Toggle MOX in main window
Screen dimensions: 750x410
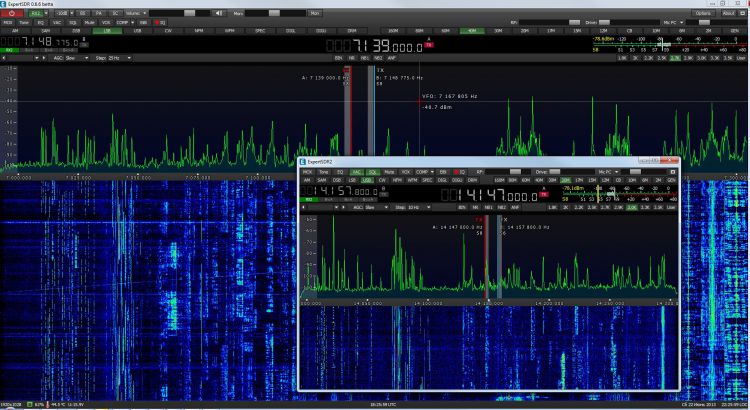point(8,22)
